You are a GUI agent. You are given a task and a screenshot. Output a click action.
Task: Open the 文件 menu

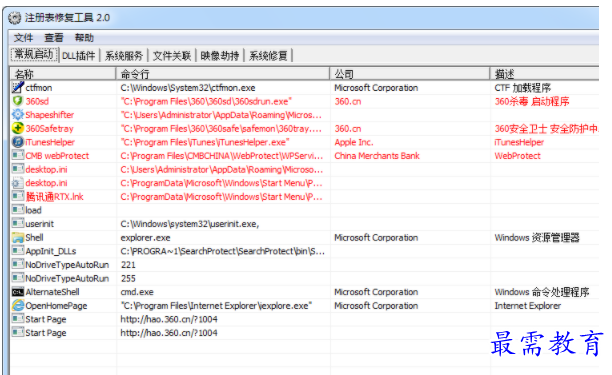point(23,38)
